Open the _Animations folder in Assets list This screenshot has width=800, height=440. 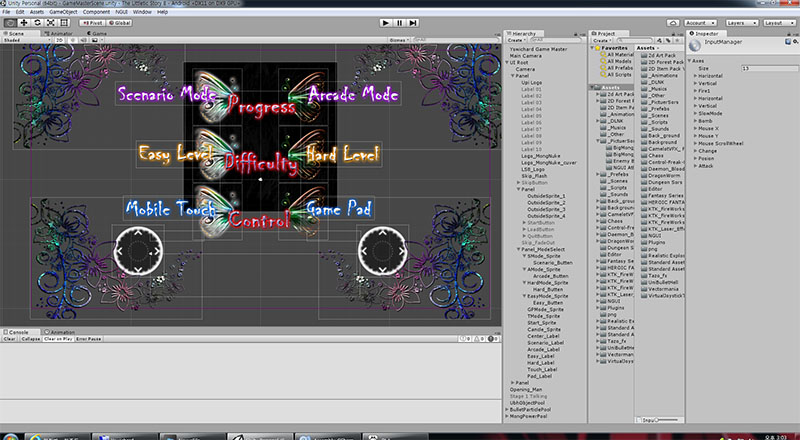[x=660, y=75]
